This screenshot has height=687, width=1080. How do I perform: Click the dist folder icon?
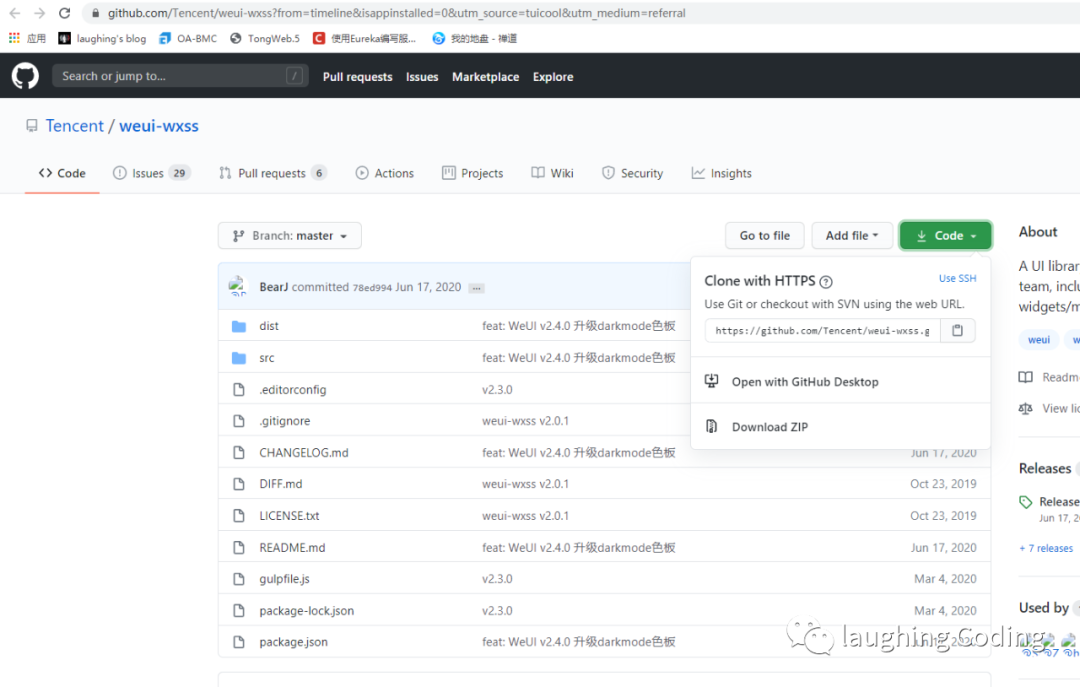click(239, 326)
